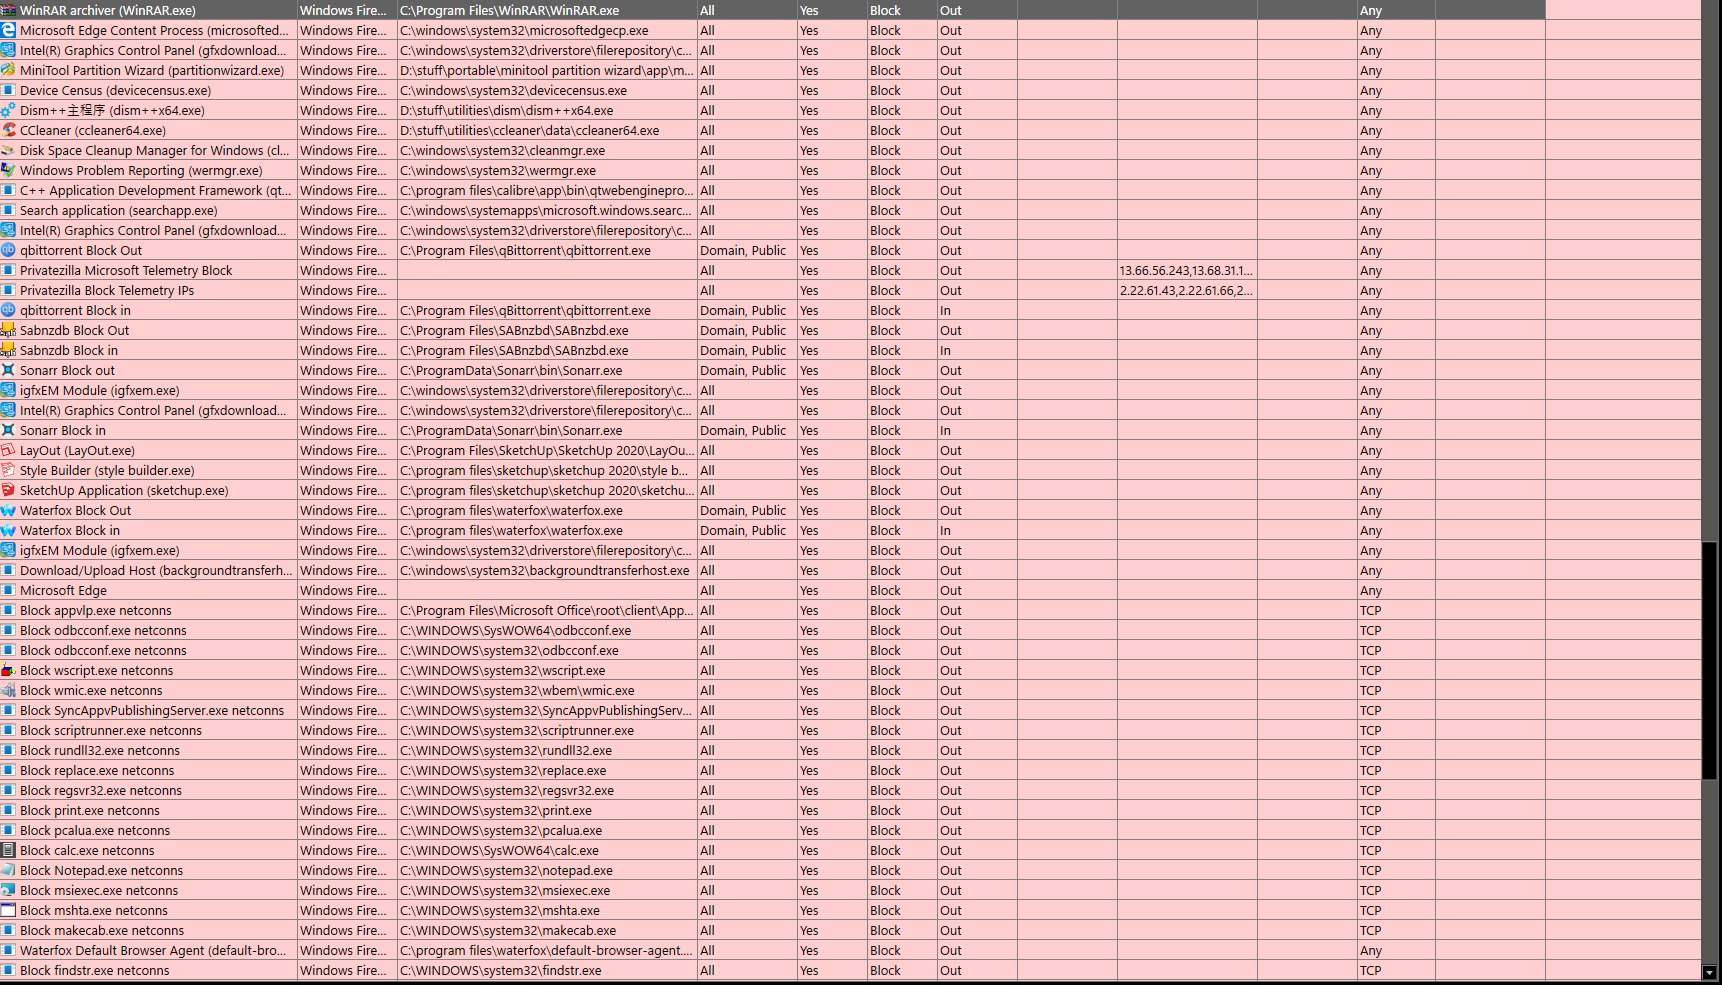Viewport: 1722px width, 985px height.
Task: Click the Disk Space Cleanup Manager icon
Action: 8,150
